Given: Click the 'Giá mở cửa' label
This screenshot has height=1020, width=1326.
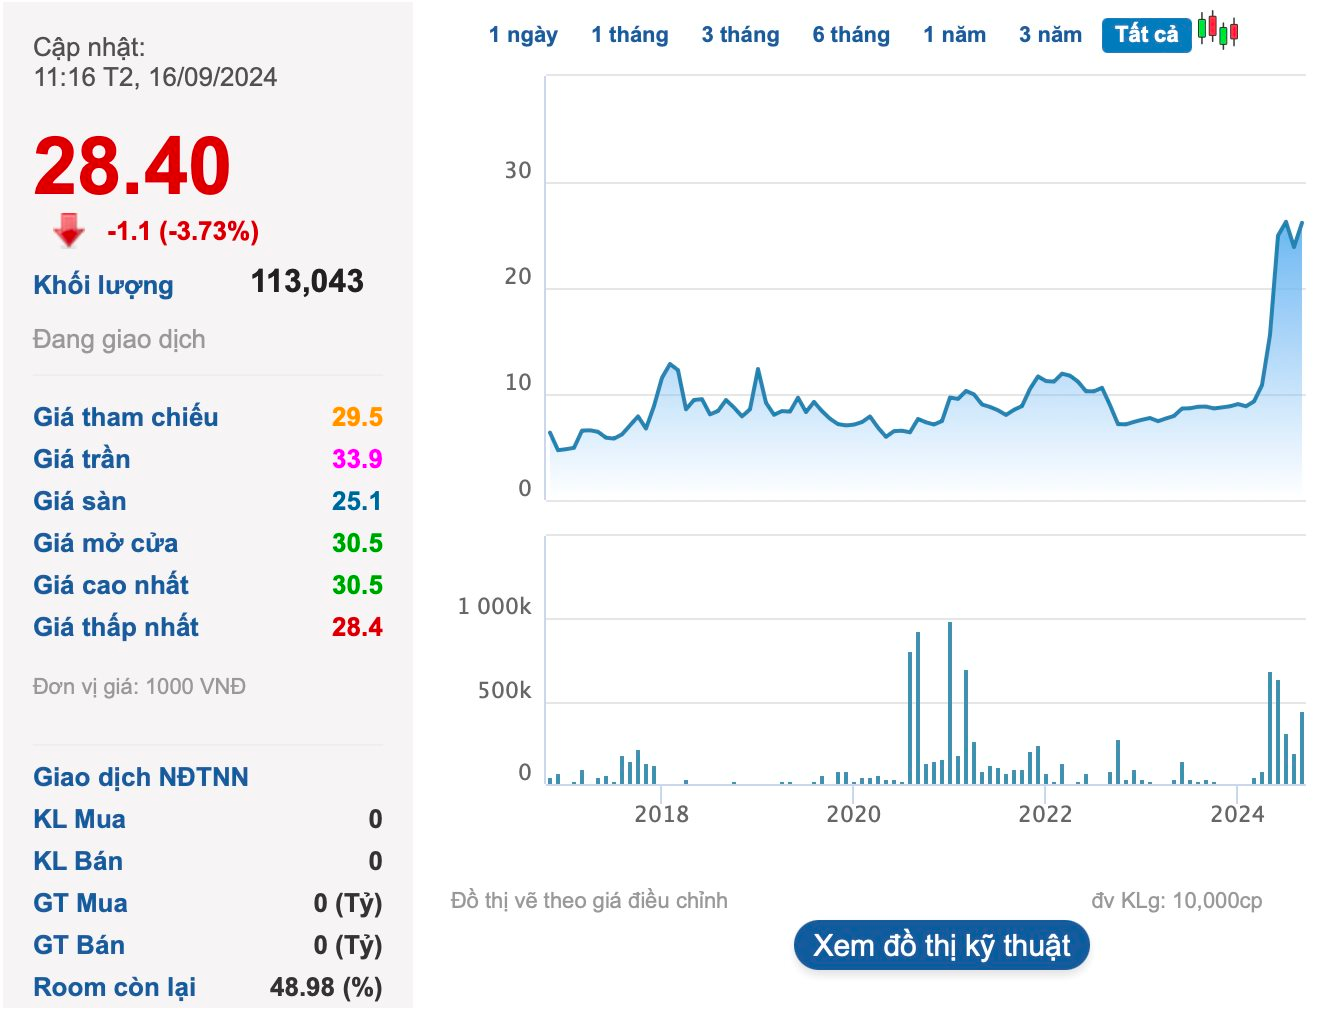Looking at the screenshot, I should [x=106, y=543].
